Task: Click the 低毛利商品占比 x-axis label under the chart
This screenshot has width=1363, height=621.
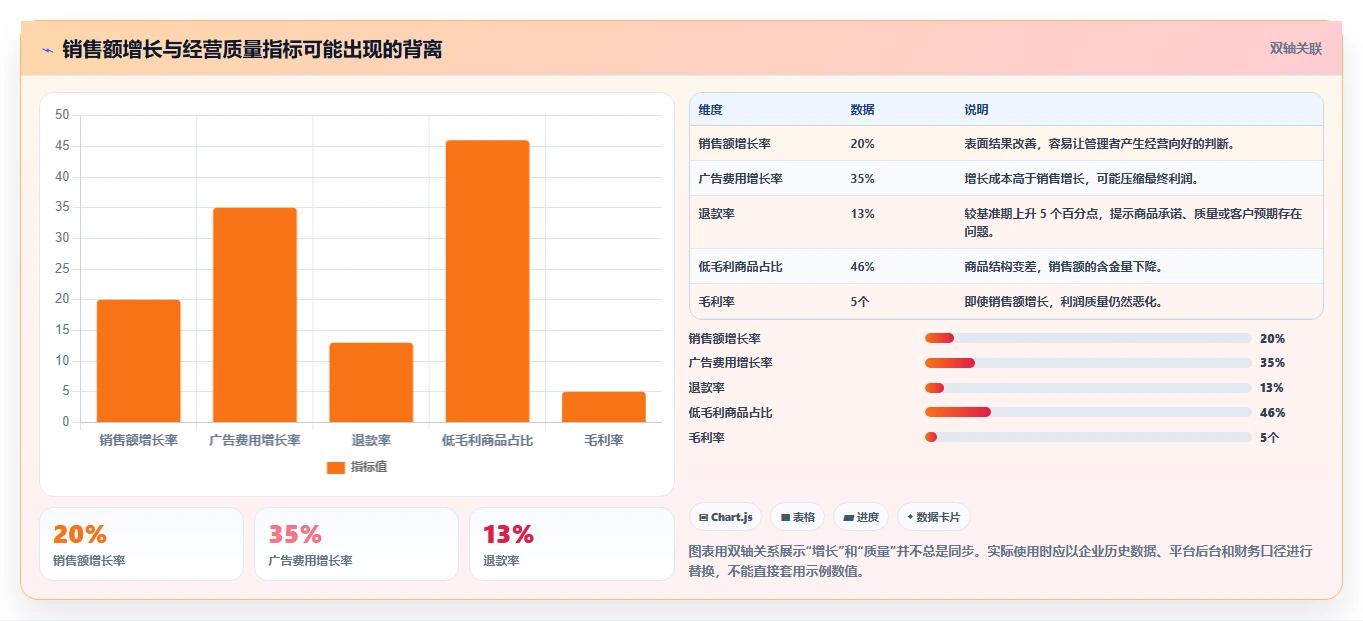Action: (x=487, y=440)
